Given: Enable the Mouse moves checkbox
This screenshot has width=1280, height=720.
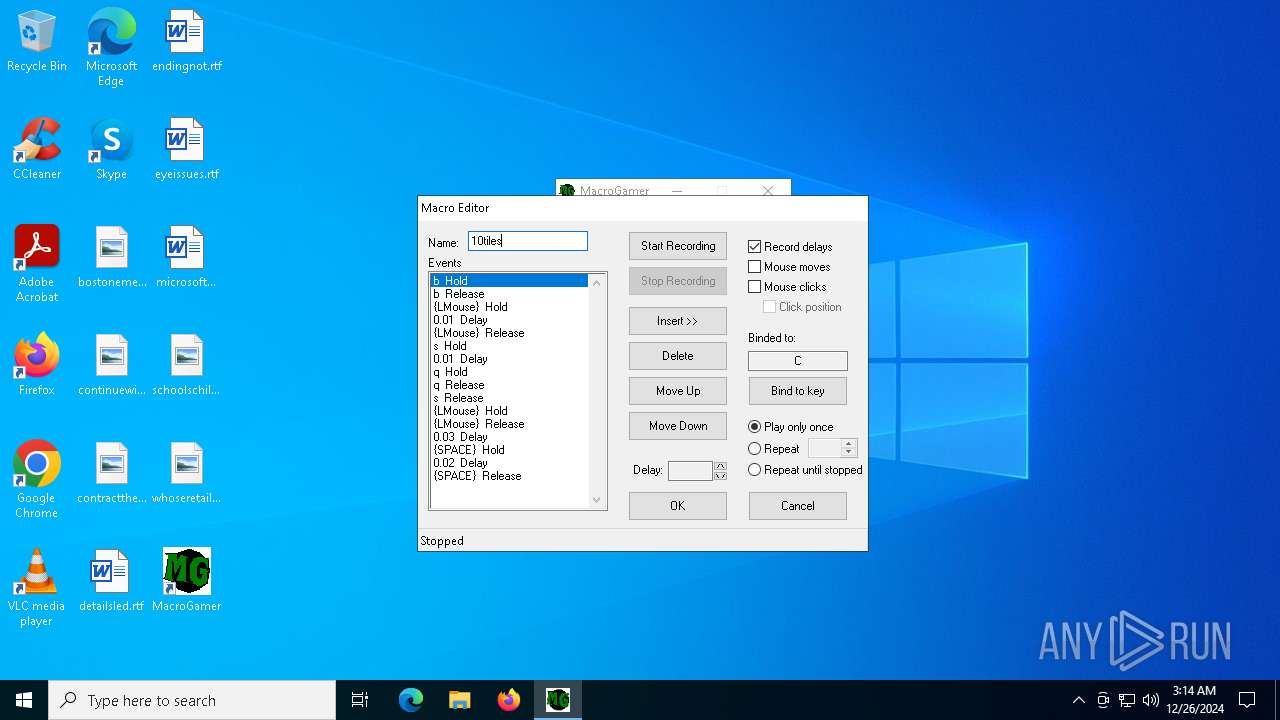Looking at the screenshot, I should coord(755,267).
